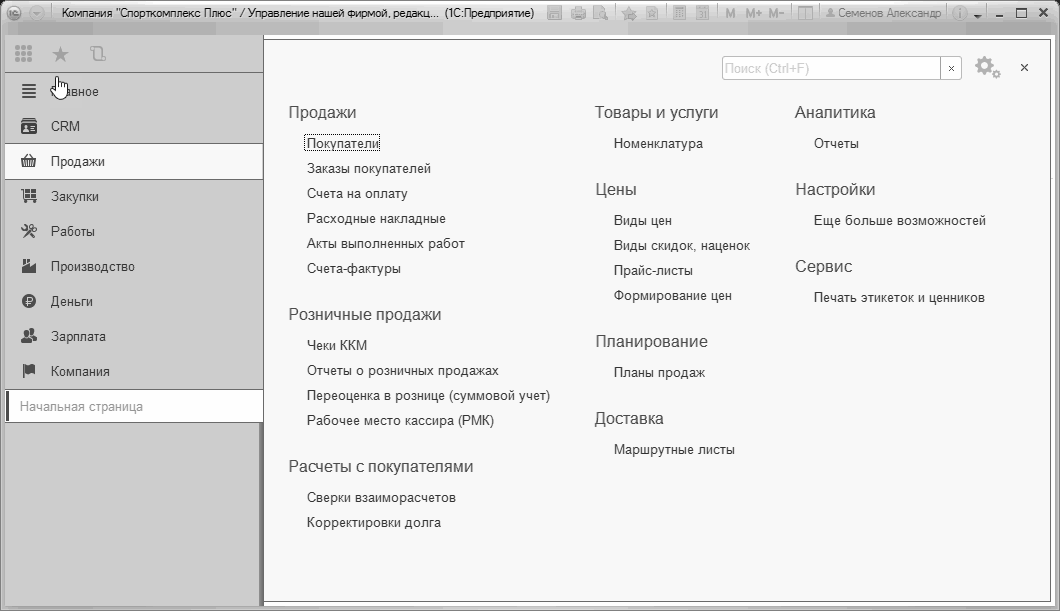This screenshot has height=611, width=1060.
Task: Open Акты выполненных работ
Action: tap(385, 243)
